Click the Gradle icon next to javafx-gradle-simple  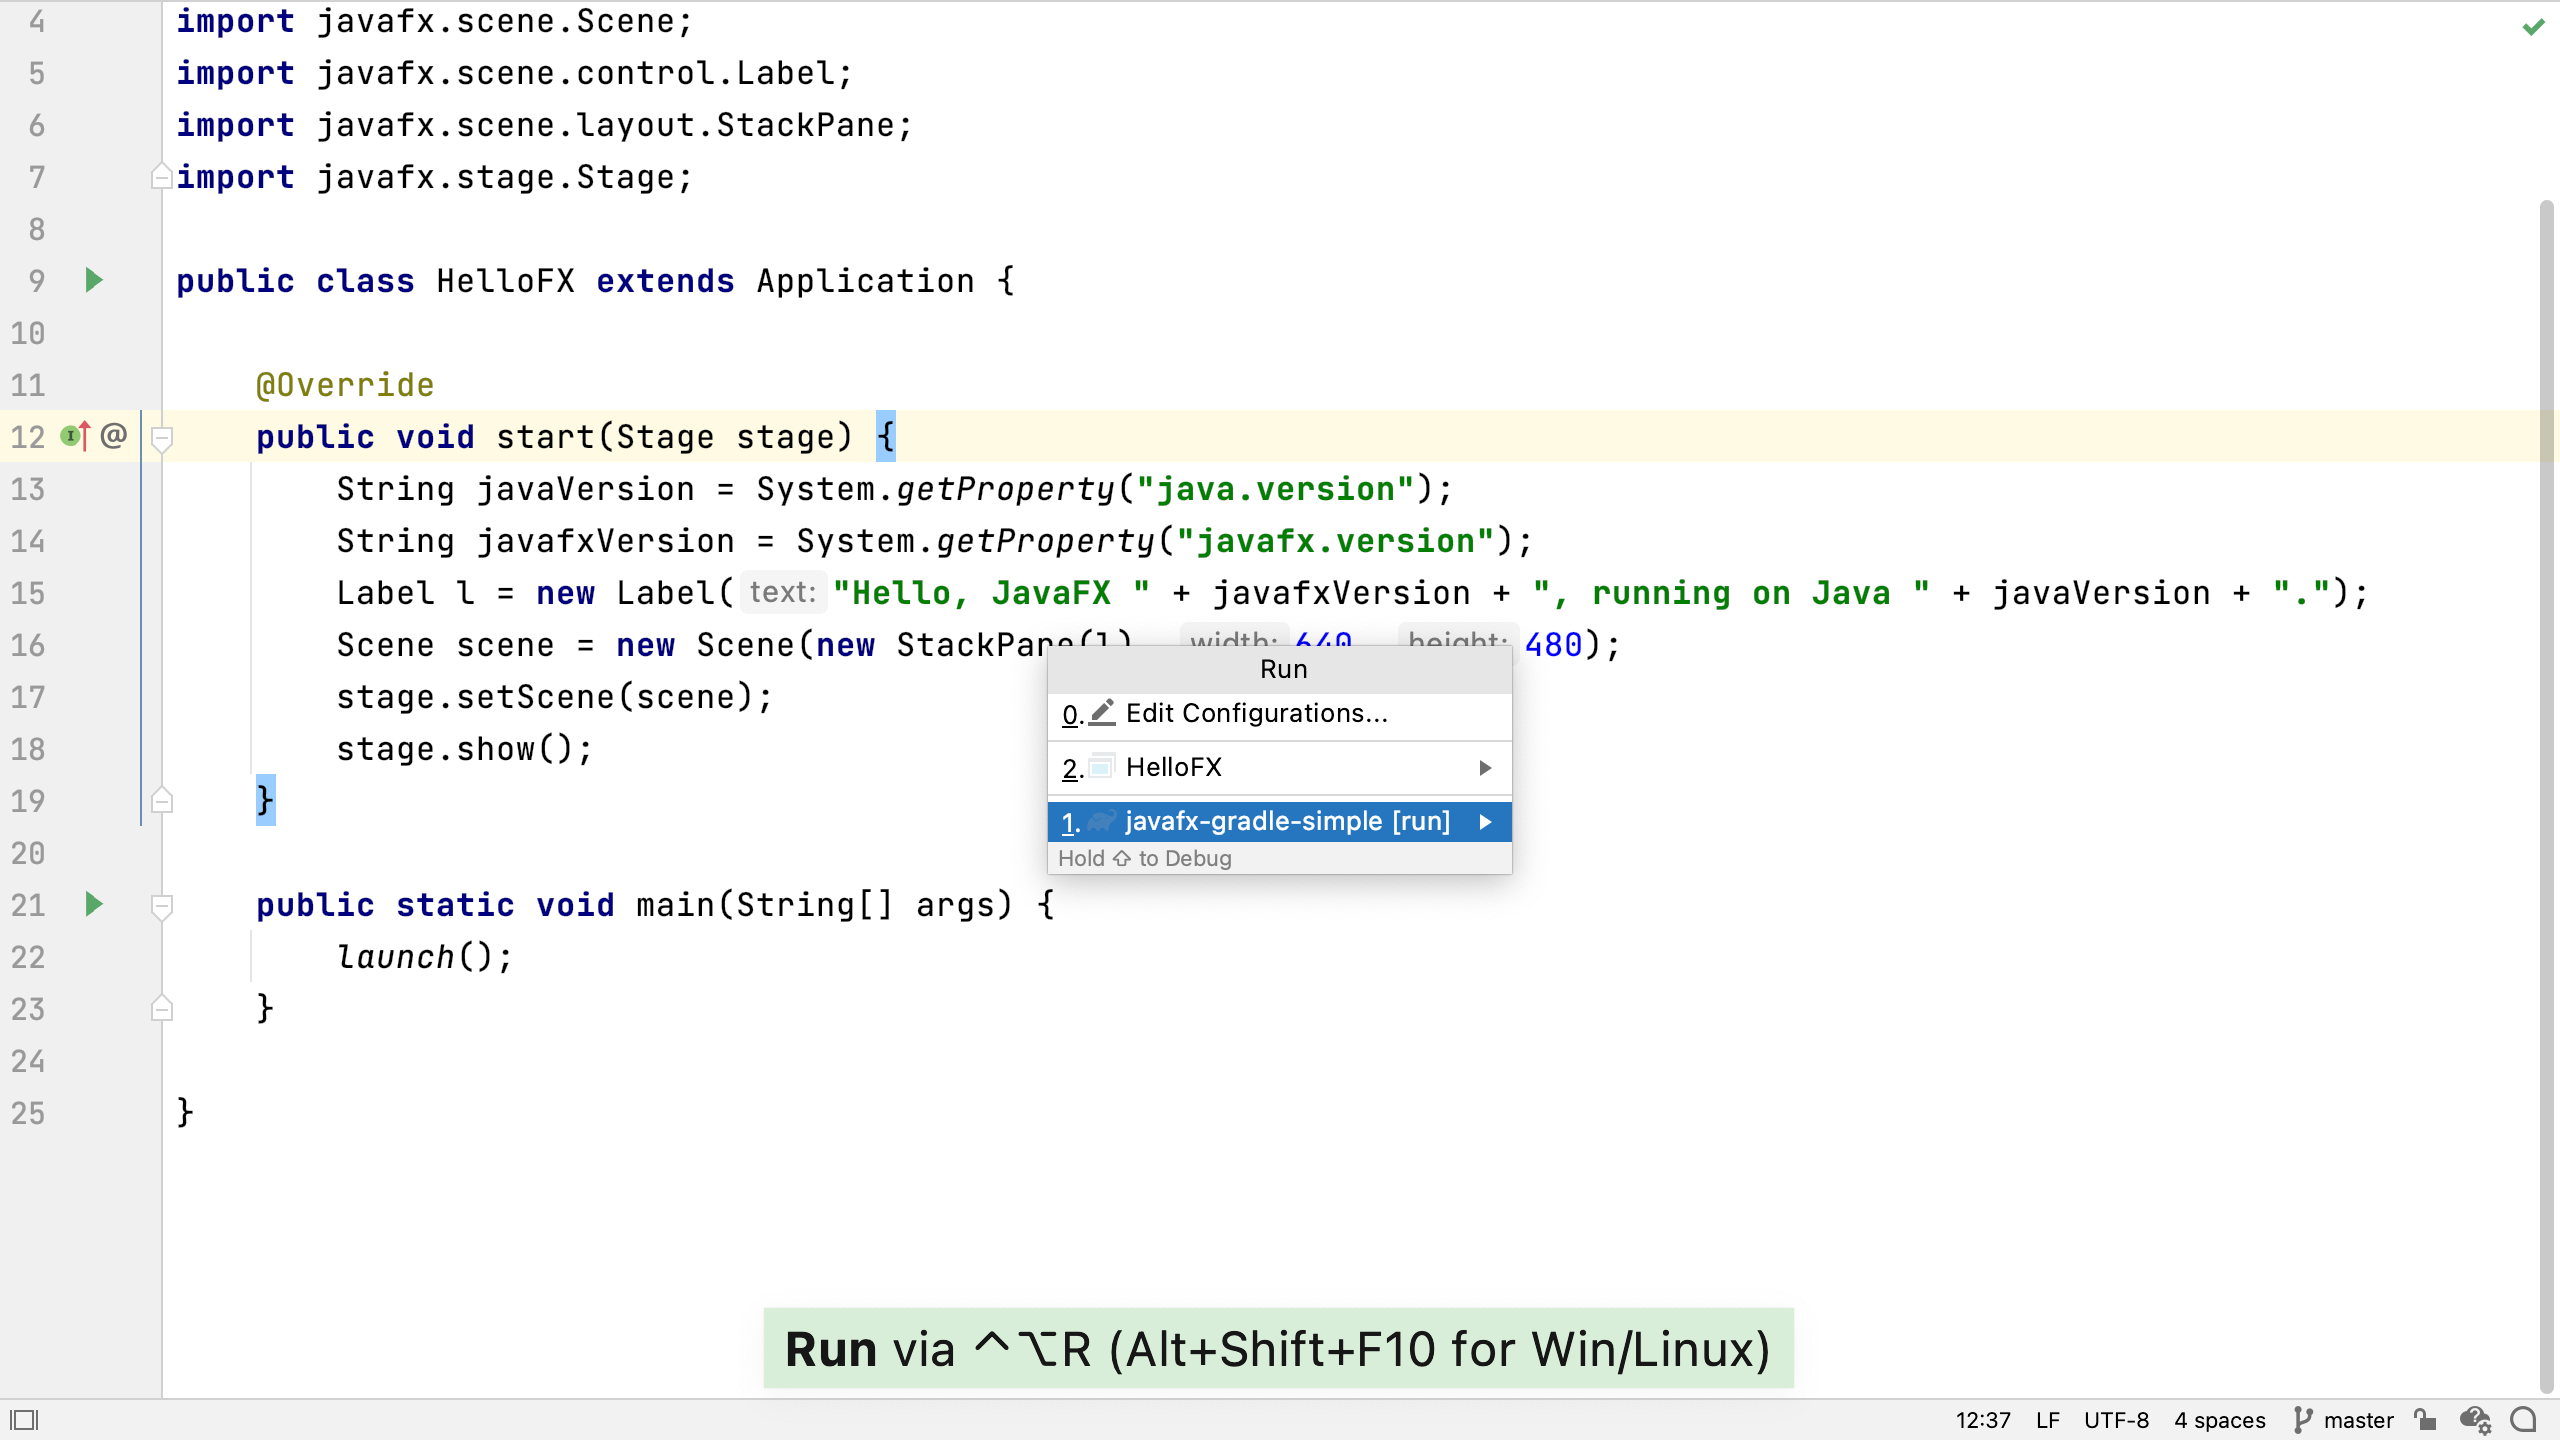click(x=1102, y=822)
